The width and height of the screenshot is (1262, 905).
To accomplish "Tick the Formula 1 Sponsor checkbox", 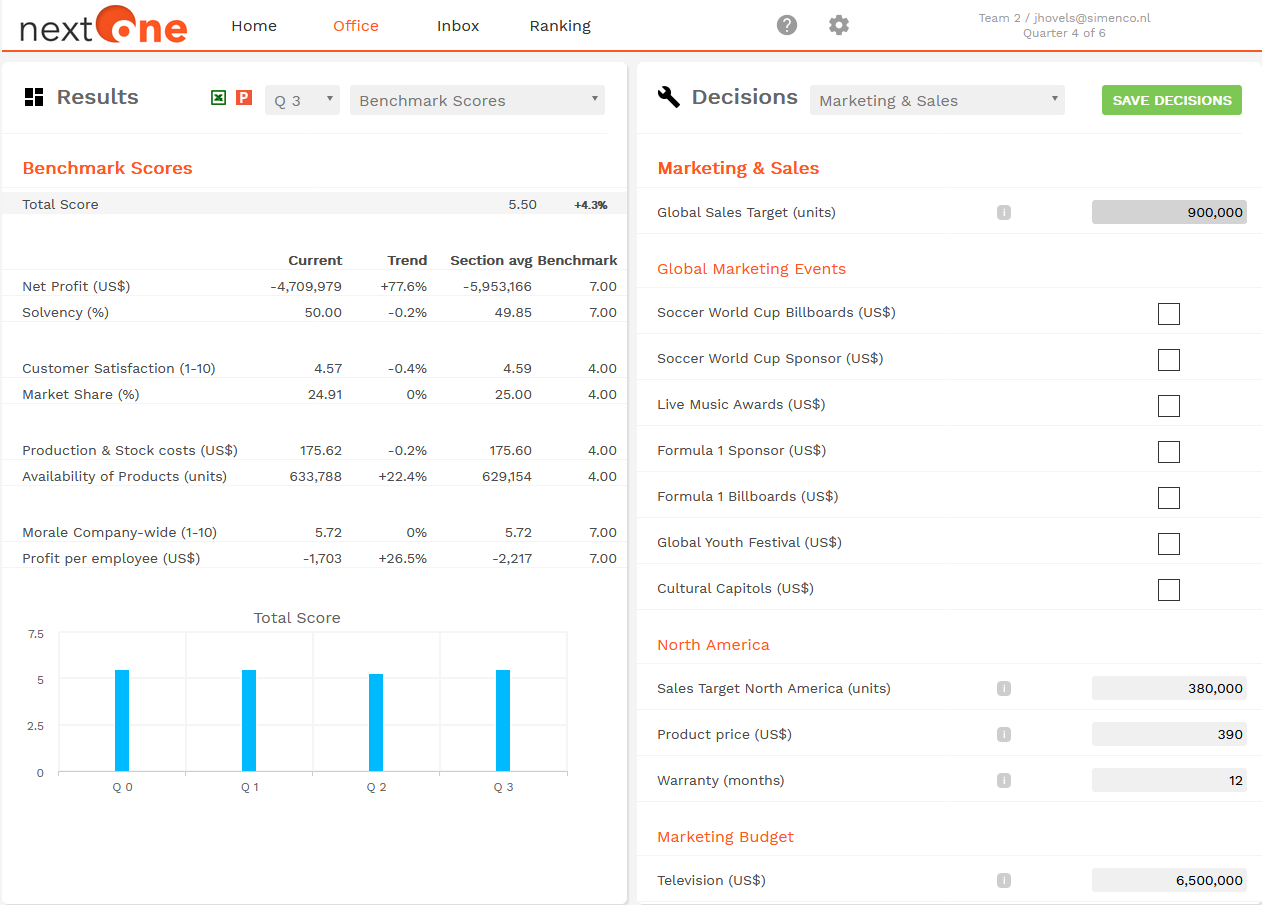I will [x=1168, y=452].
